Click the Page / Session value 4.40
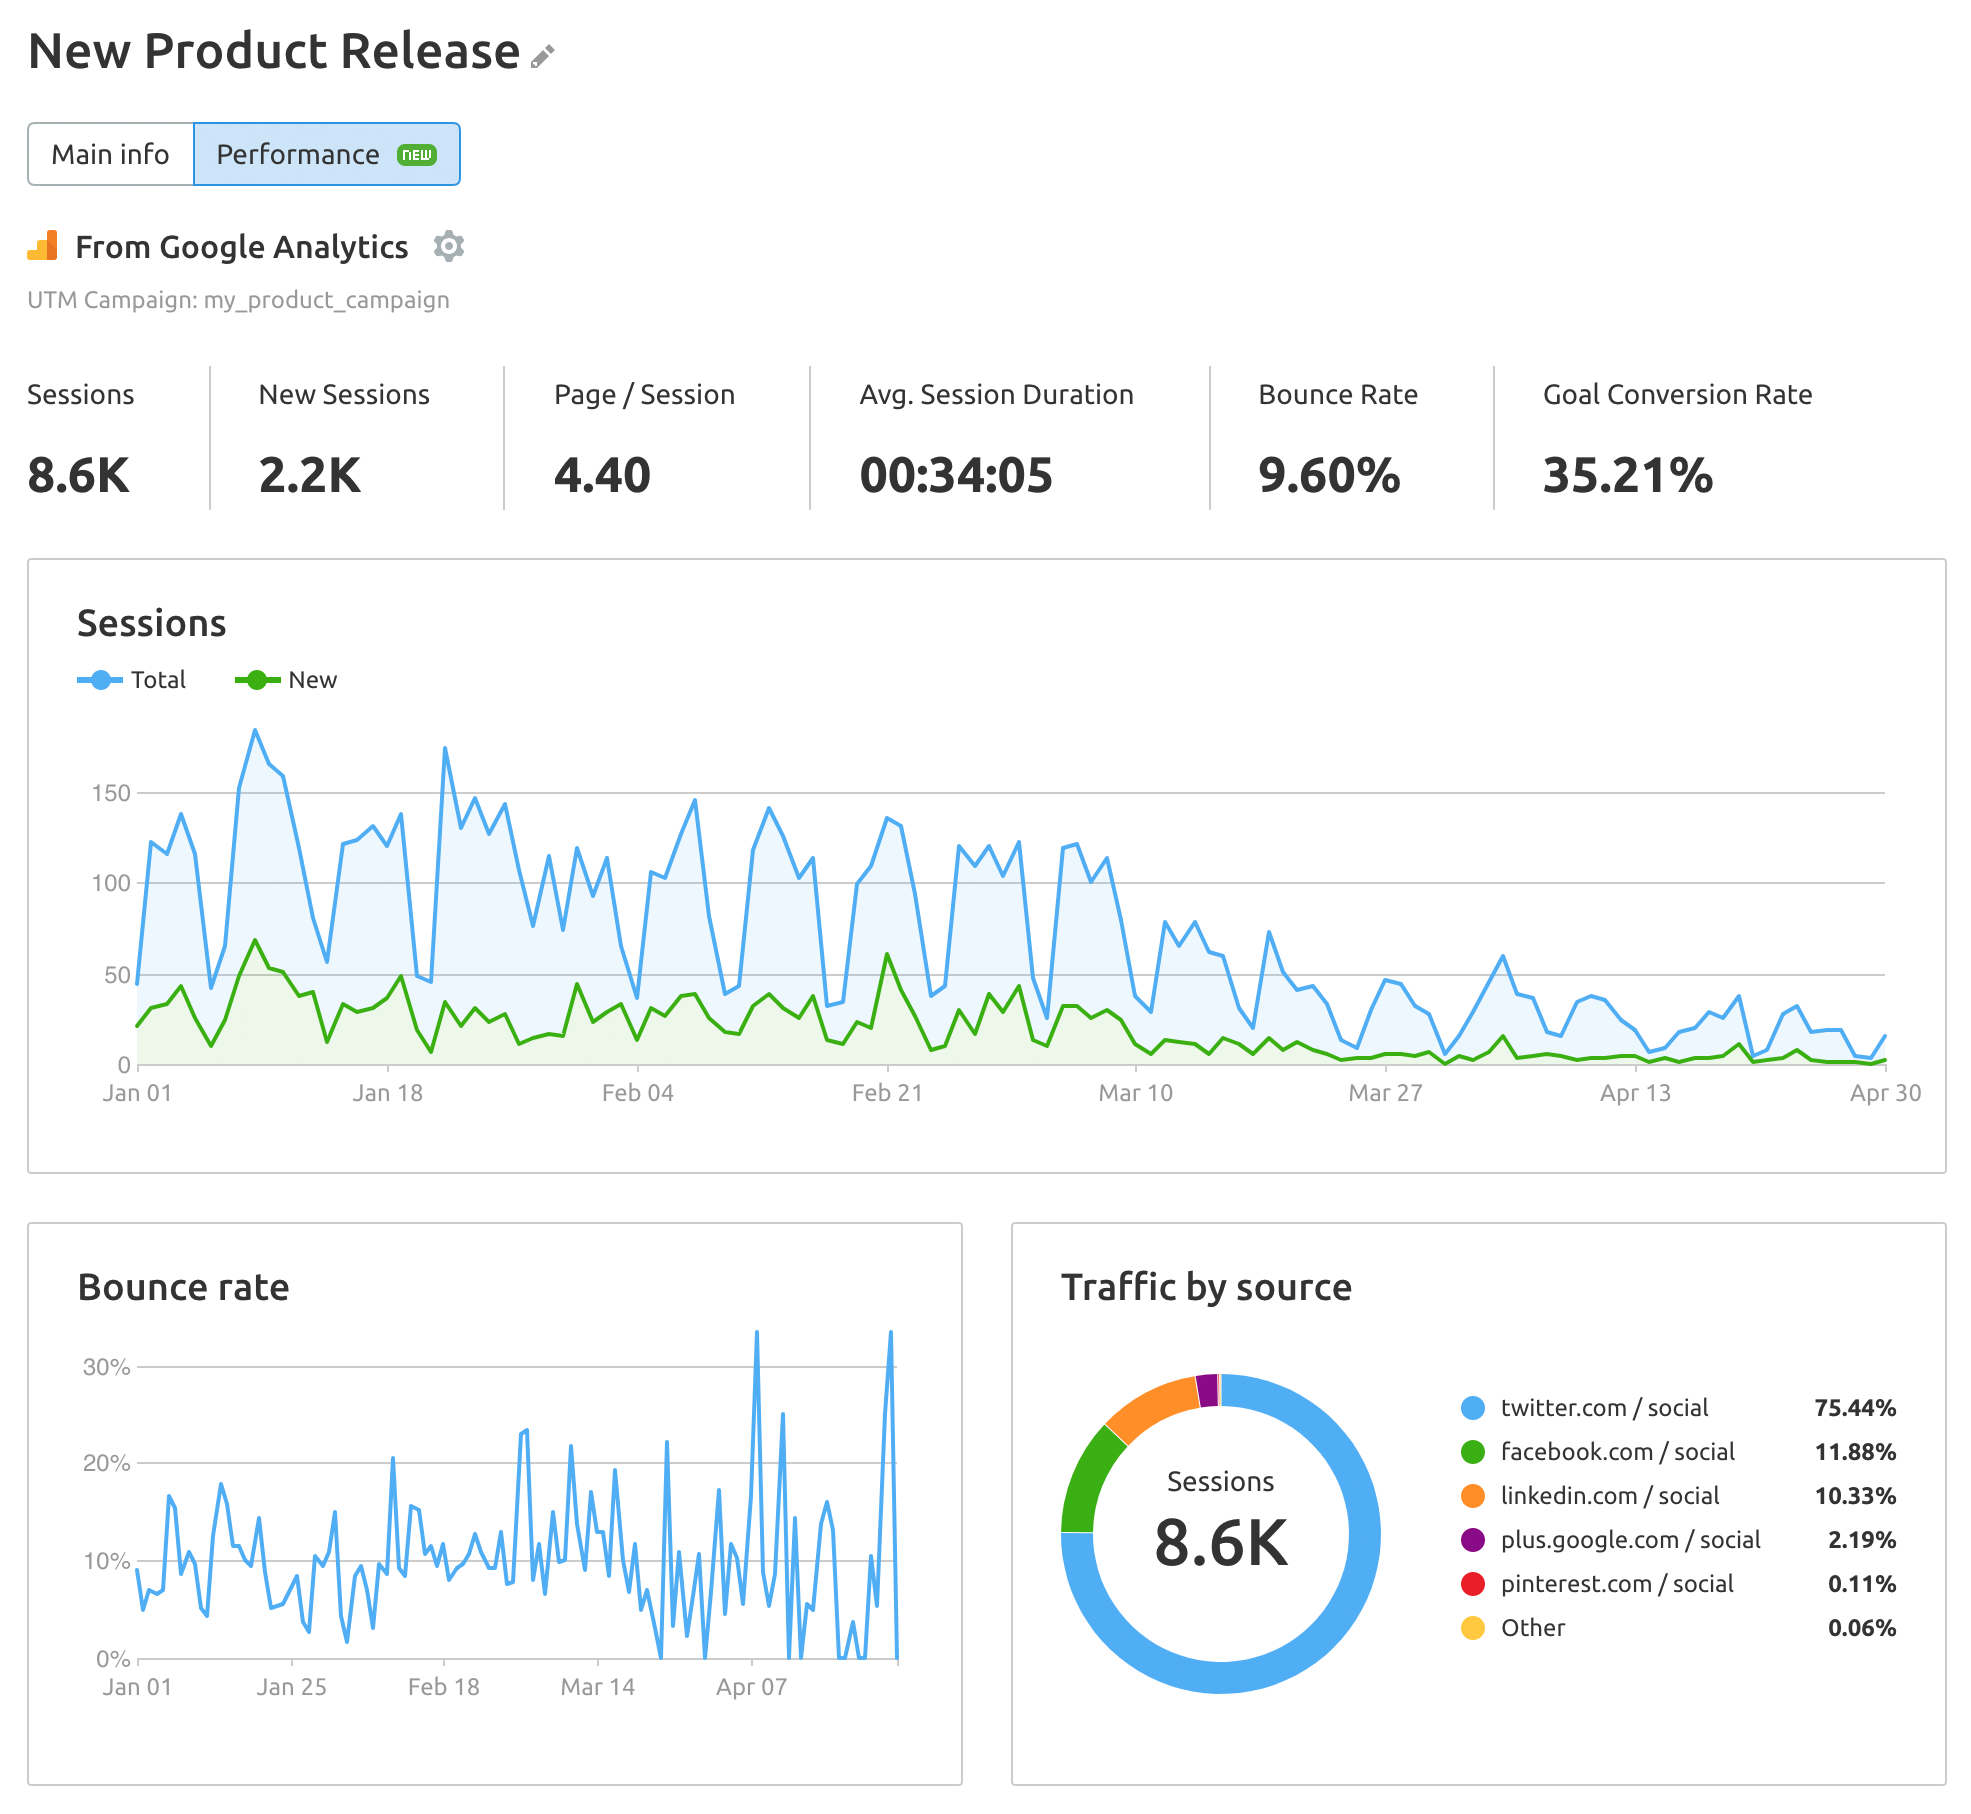This screenshot has width=1971, height=1814. pyautogui.click(x=602, y=475)
